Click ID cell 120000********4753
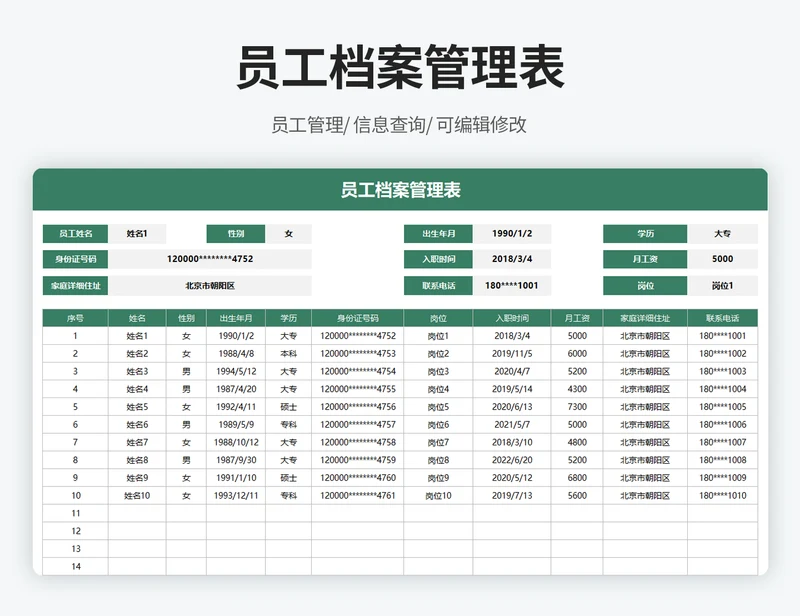The image size is (800, 616). (x=358, y=354)
